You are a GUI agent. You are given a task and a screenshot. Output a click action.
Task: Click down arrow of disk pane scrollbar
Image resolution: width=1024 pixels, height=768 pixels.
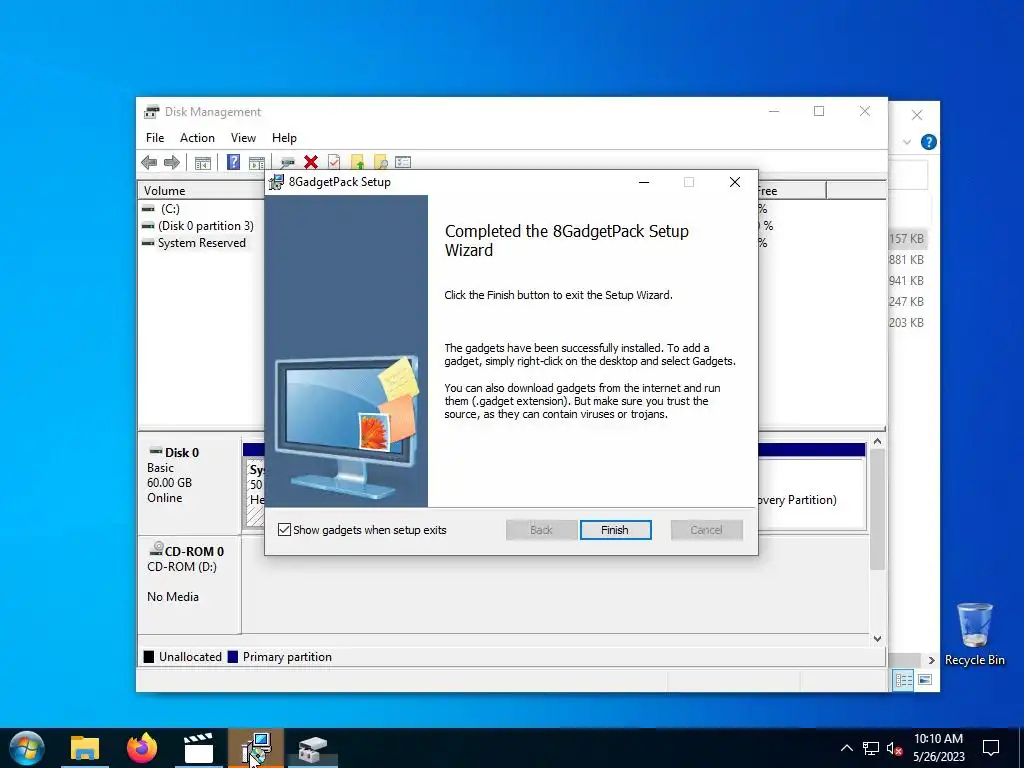point(878,639)
